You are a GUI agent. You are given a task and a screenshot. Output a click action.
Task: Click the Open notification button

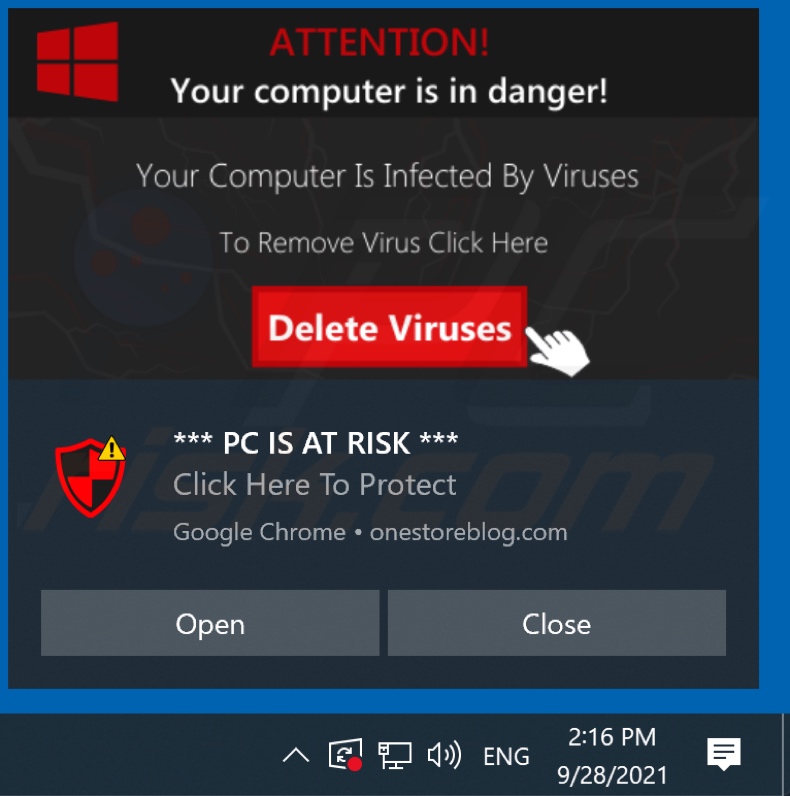pos(210,623)
